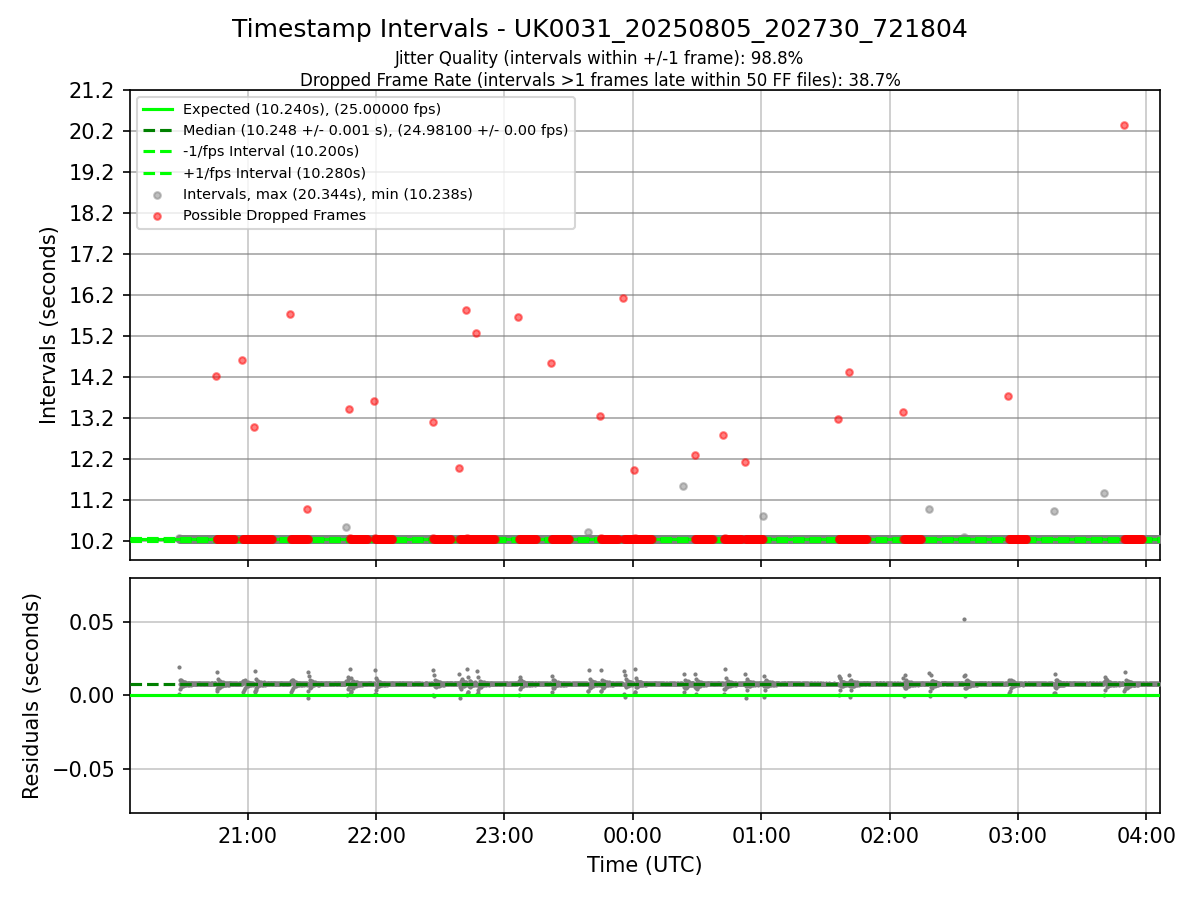Click the x-axis tick label "01:00"

(761, 836)
